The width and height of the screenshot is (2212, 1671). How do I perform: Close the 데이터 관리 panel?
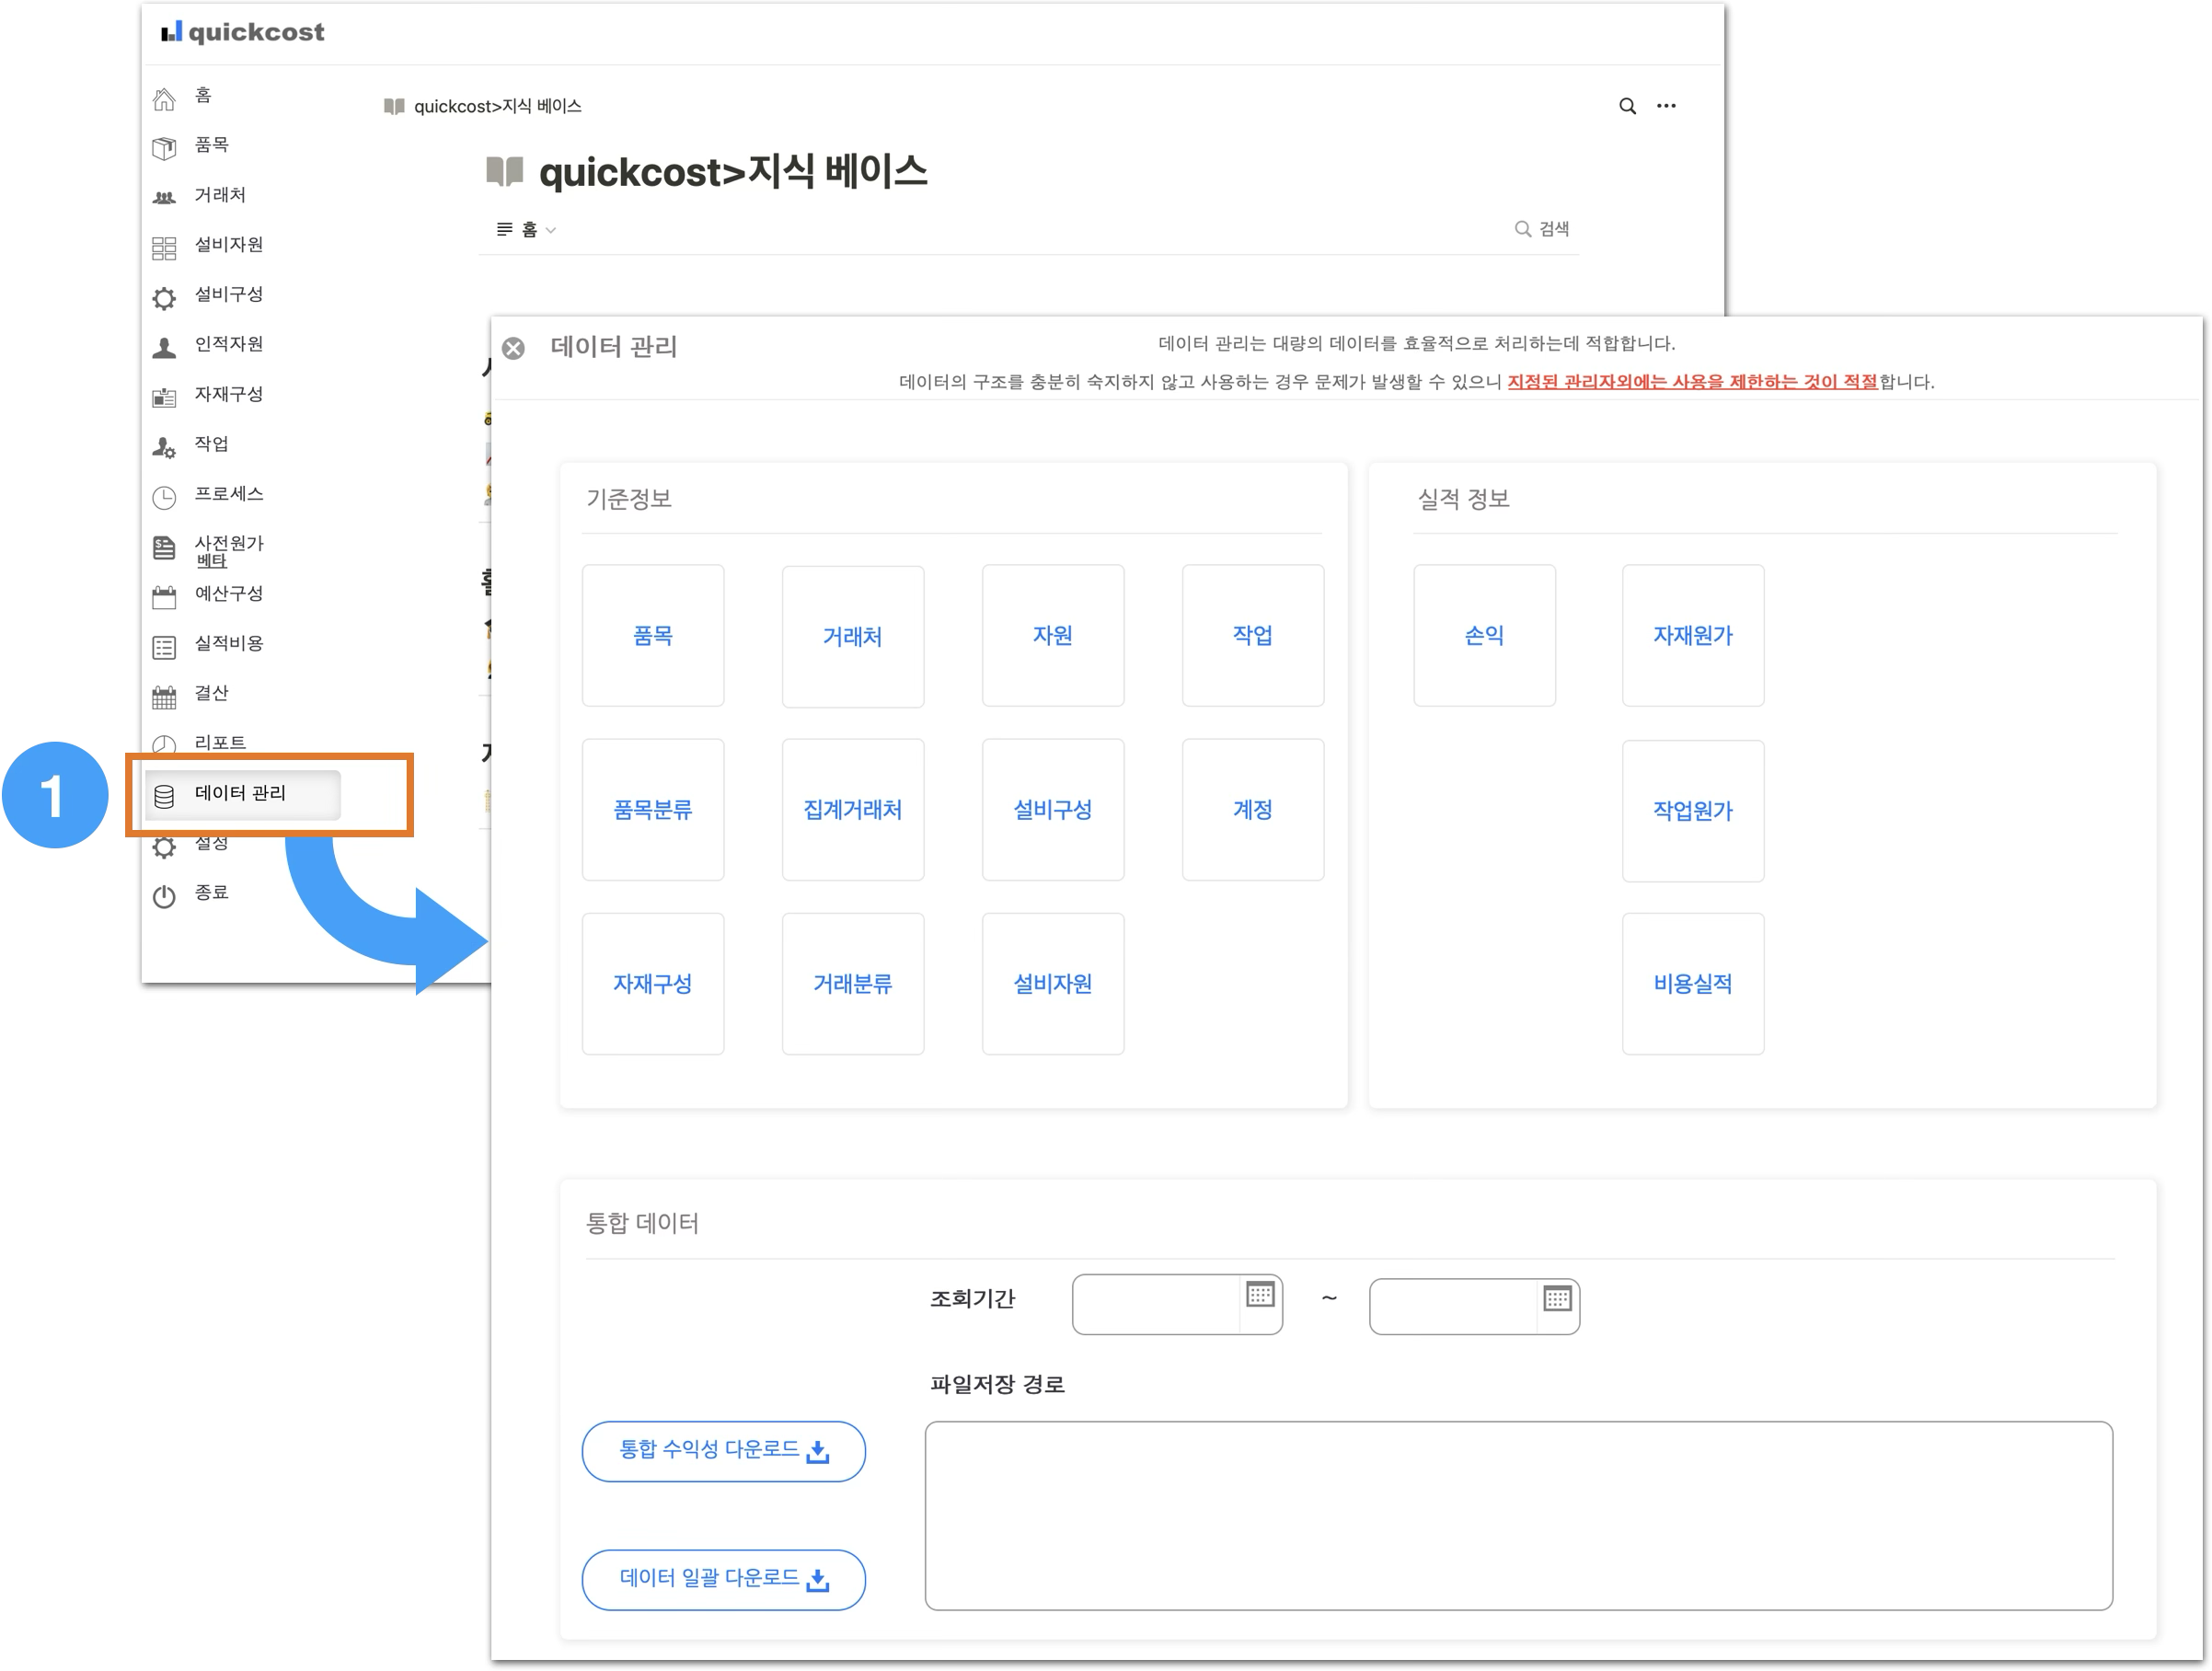coord(513,349)
